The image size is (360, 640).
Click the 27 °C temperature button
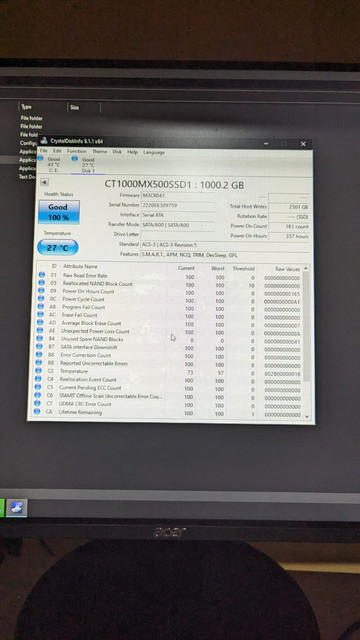point(58,248)
